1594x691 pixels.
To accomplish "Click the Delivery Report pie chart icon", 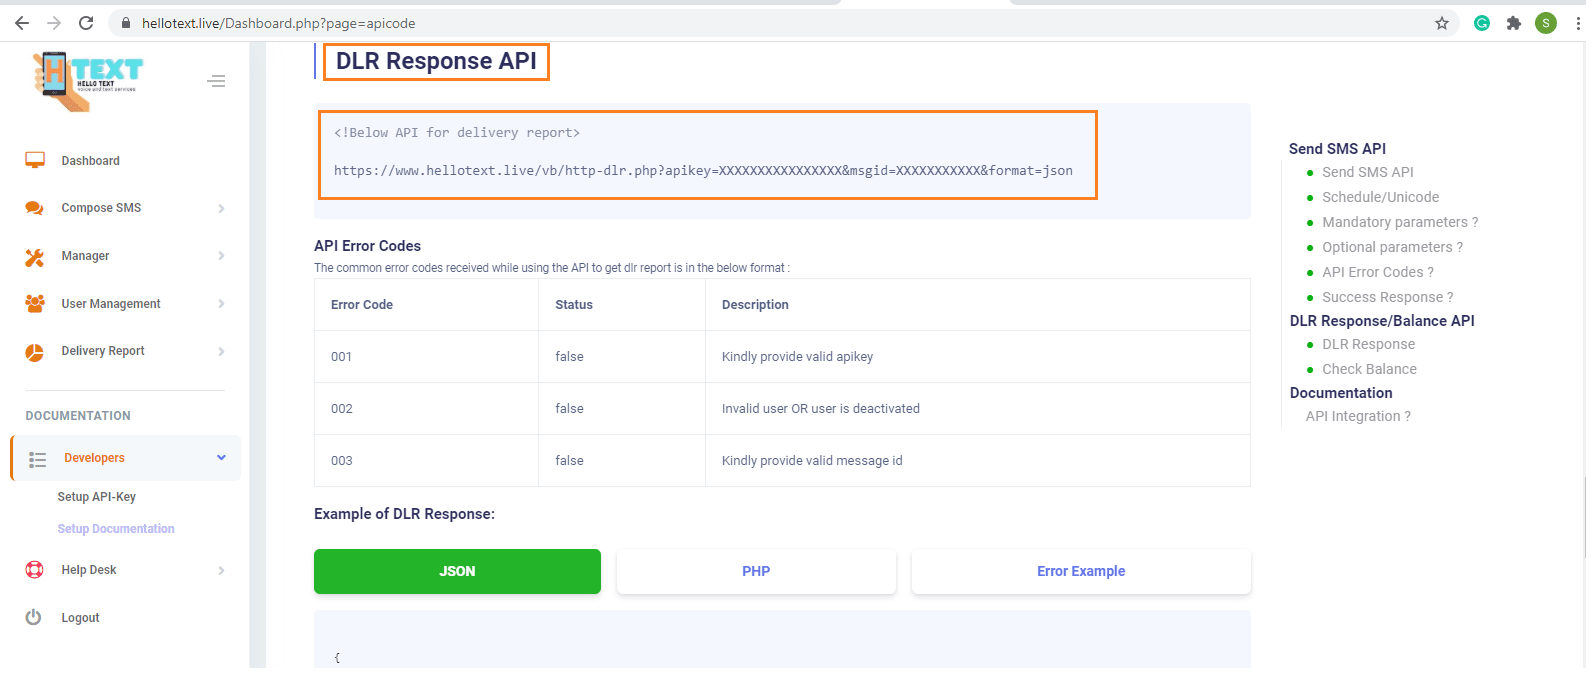I will pyautogui.click(x=35, y=352).
